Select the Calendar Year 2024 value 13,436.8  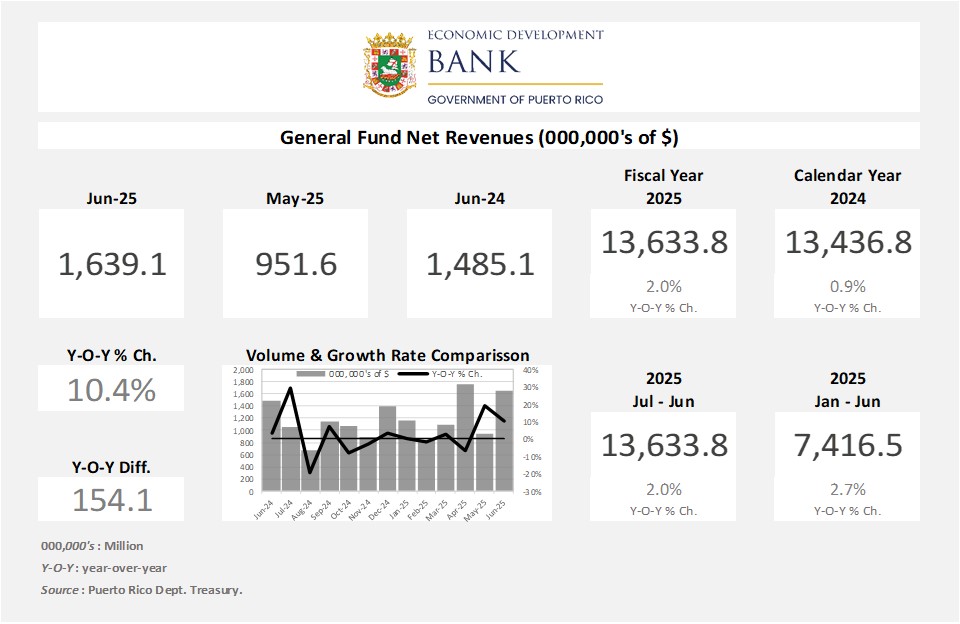pyautogui.click(x=848, y=242)
